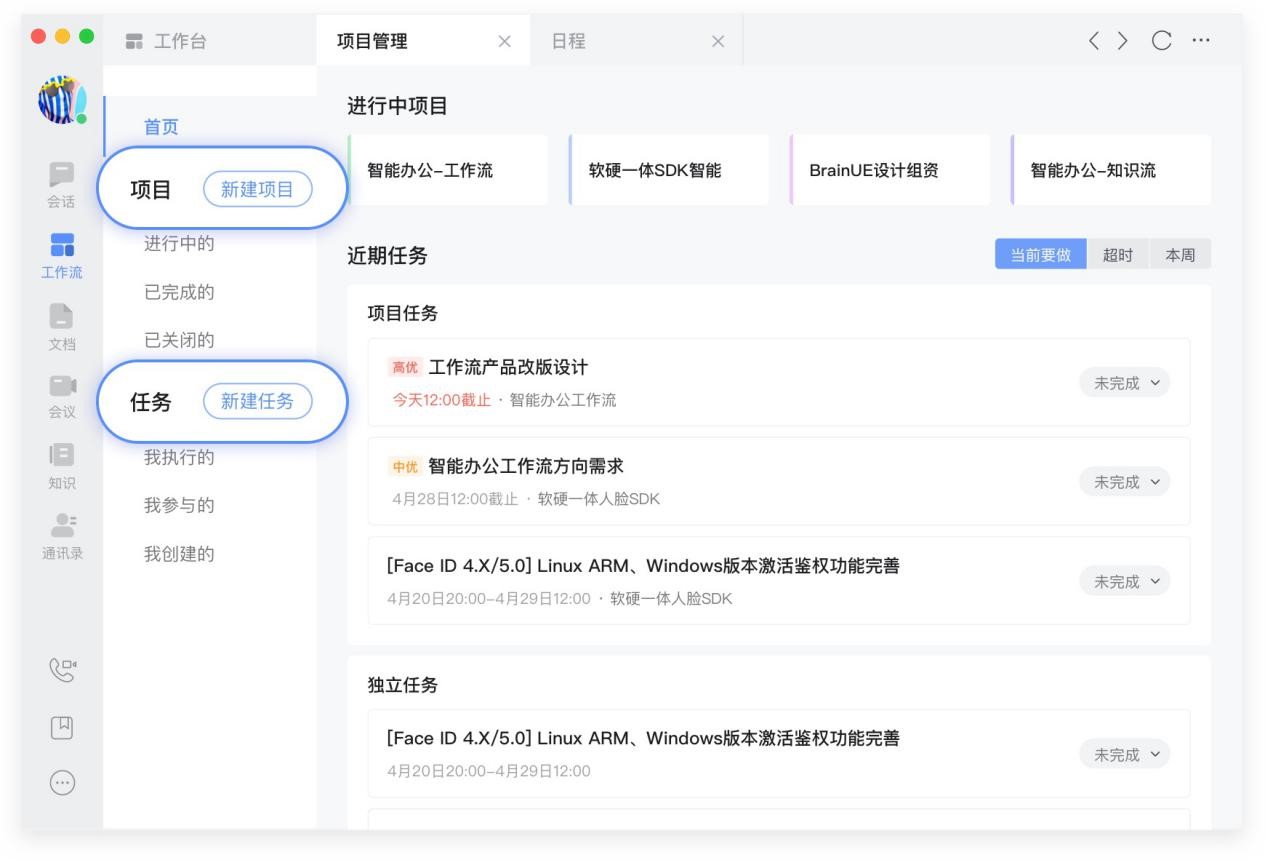Open the circled more options icon
This screenshot has height=860, width=1265.
(62, 783)
